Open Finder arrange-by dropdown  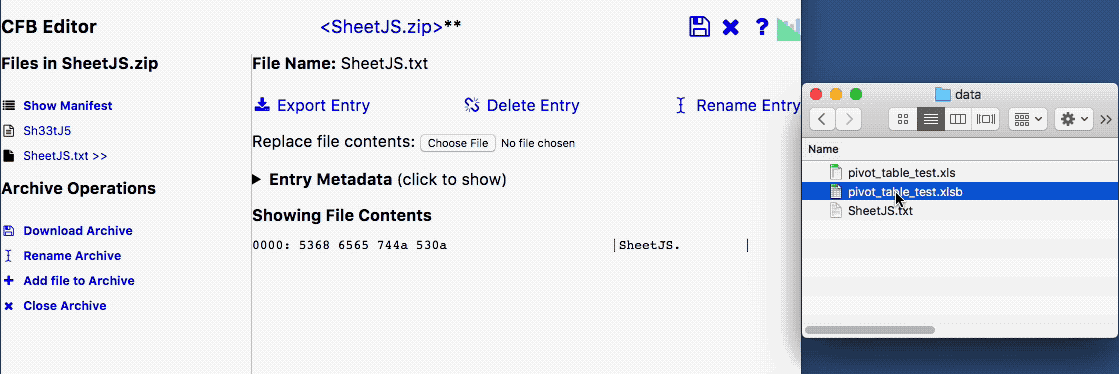click(1028, 119)
